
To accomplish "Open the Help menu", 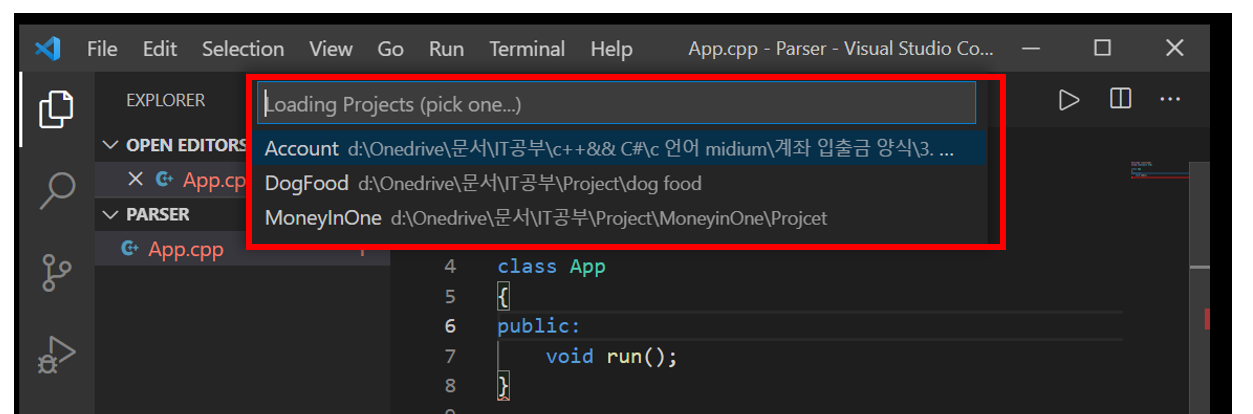I will (x=611, y=48).
